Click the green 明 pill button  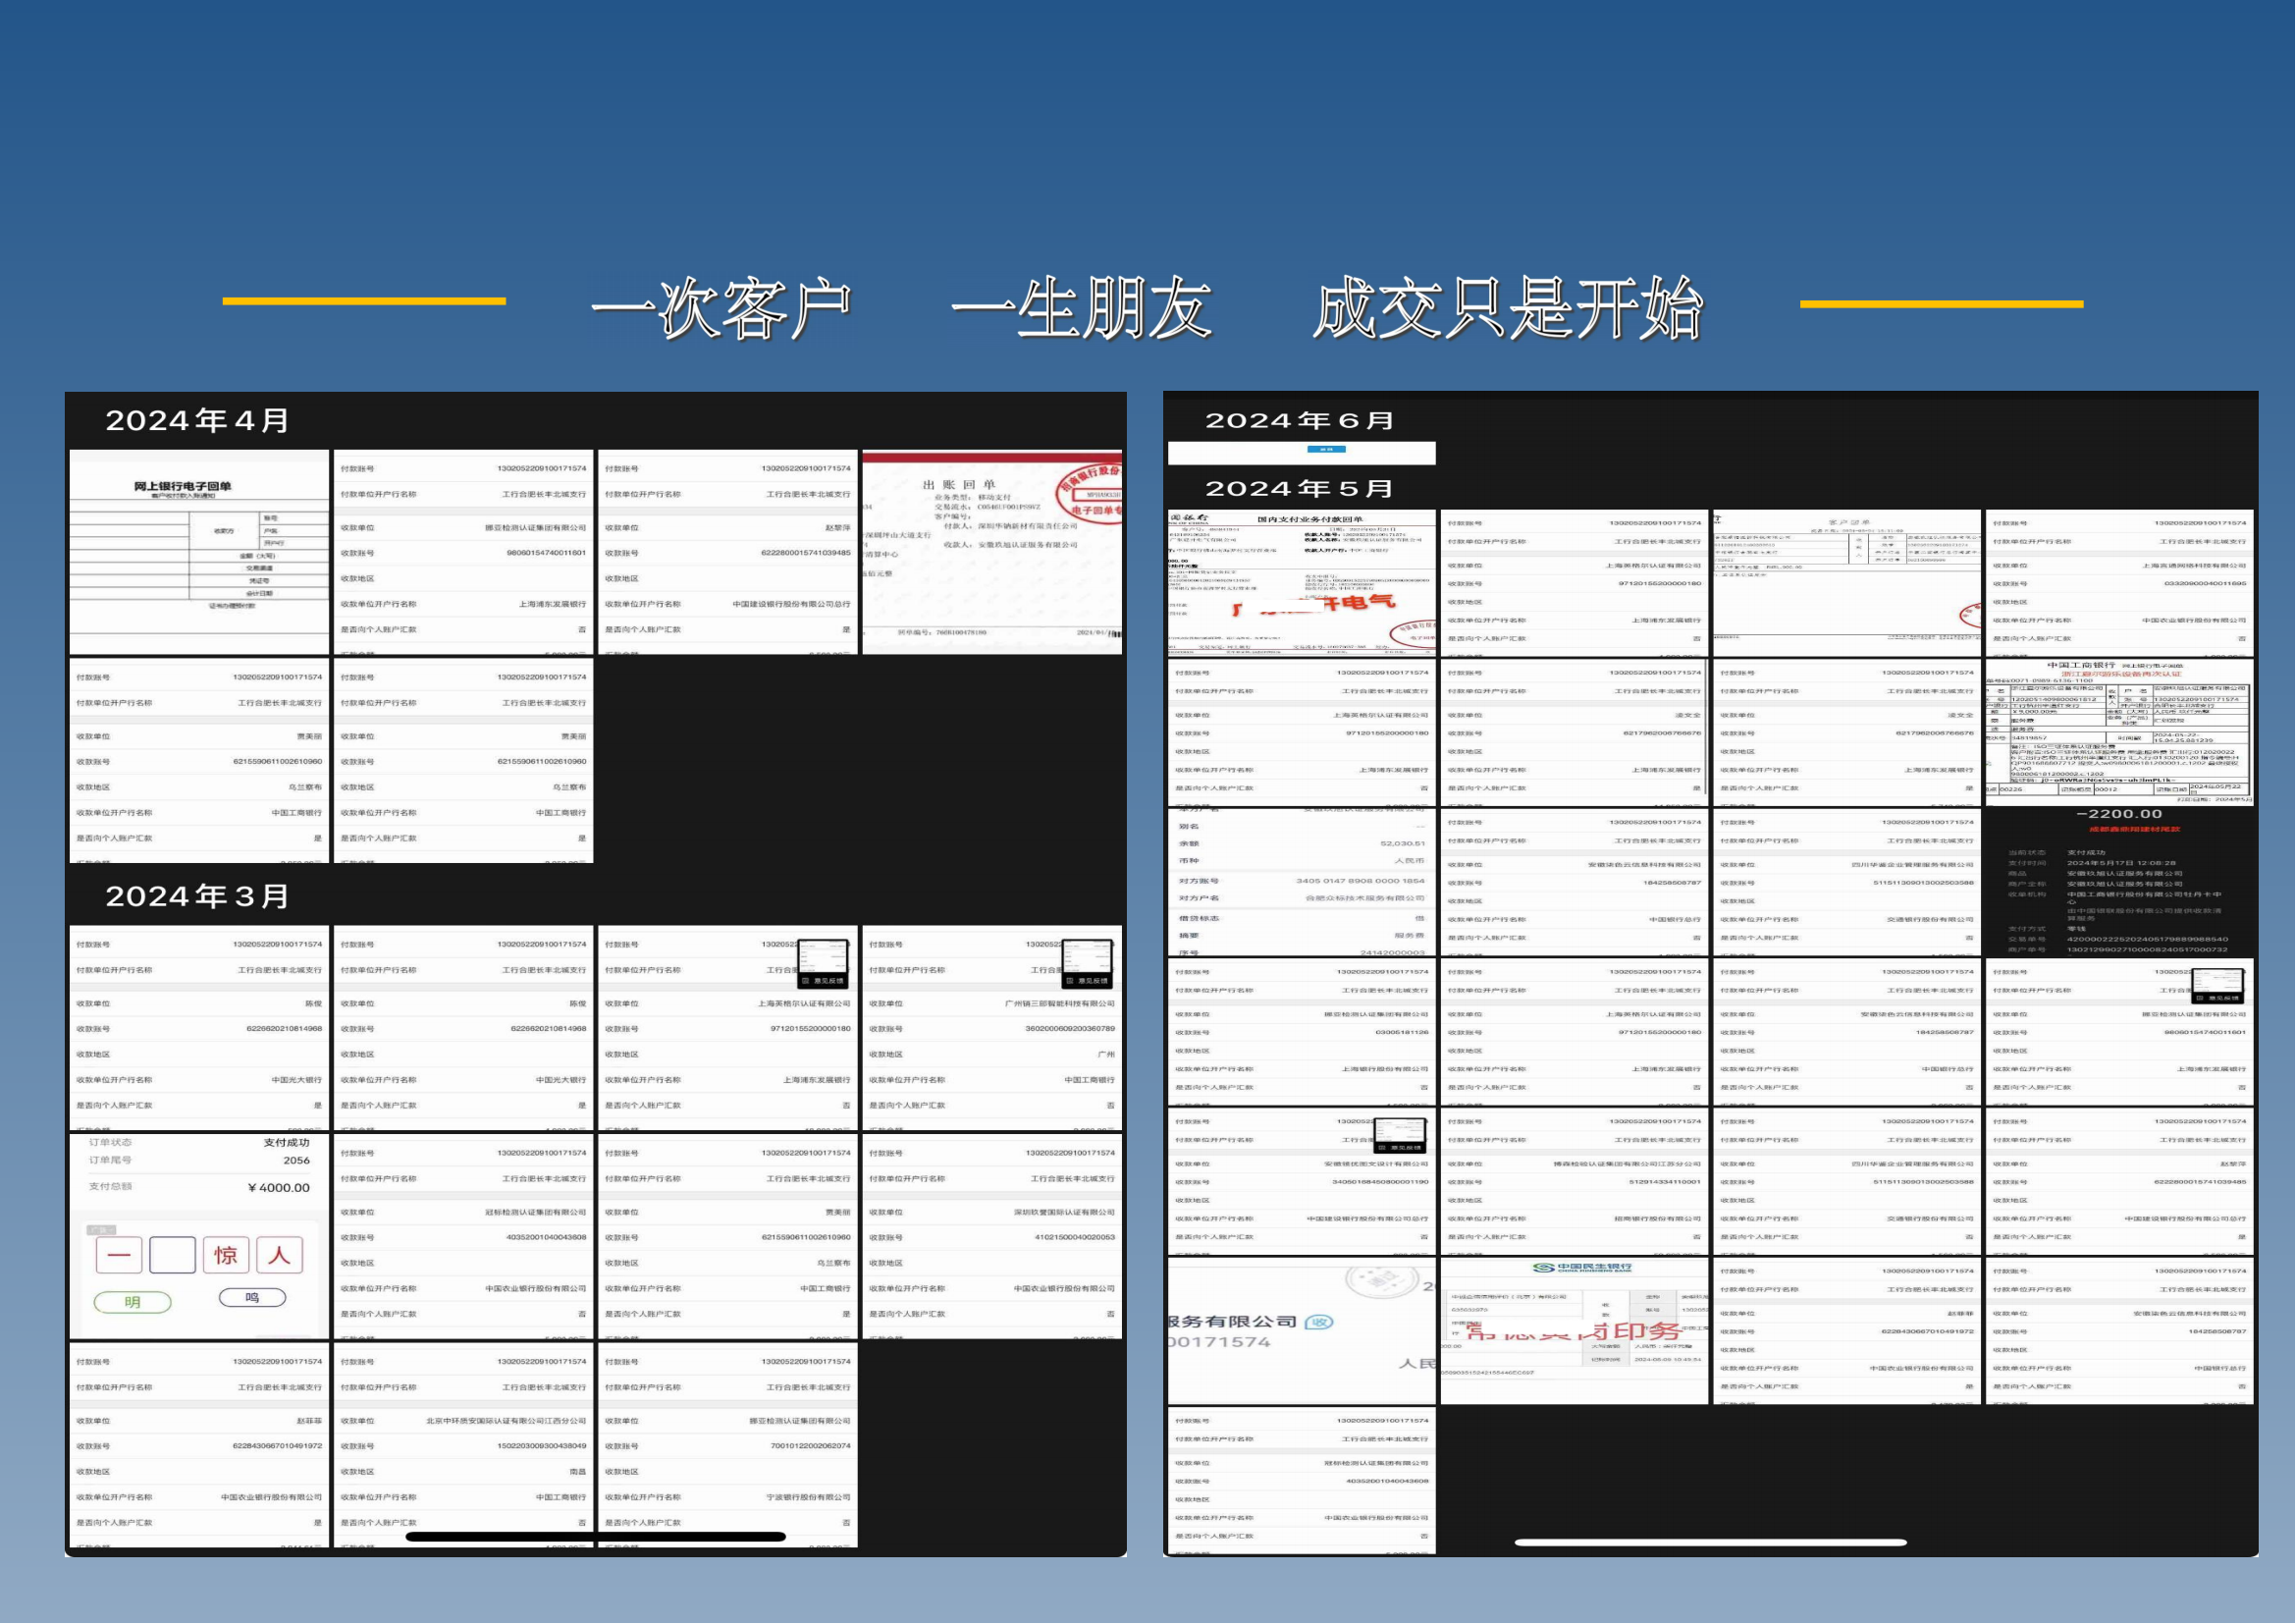(x=132, y=1302)
